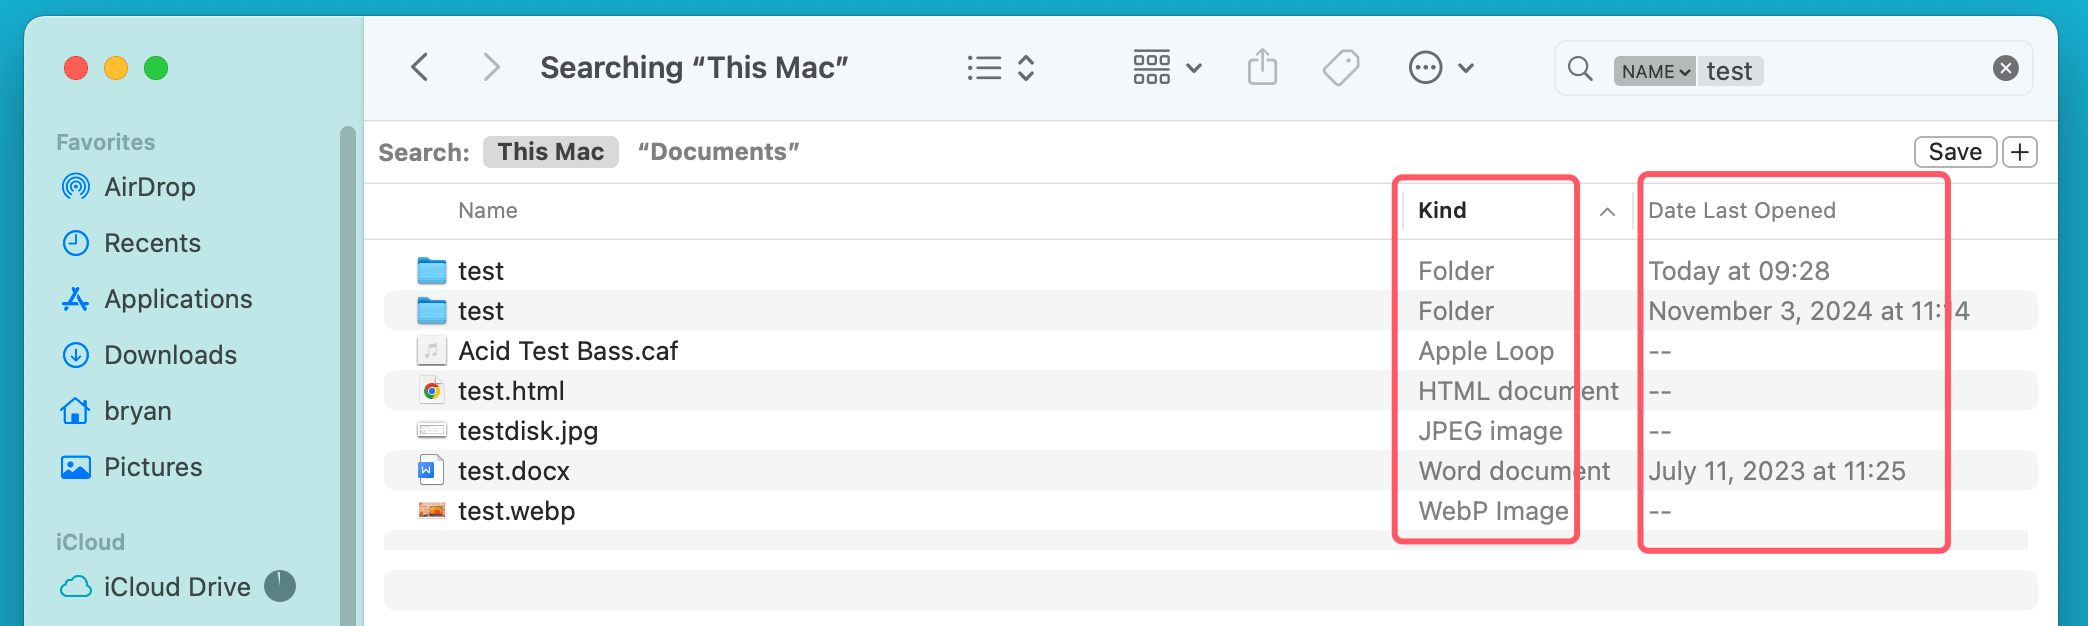Open the Tags icon in the toolbar
2088x626 pixels.
coord(1341,67)
